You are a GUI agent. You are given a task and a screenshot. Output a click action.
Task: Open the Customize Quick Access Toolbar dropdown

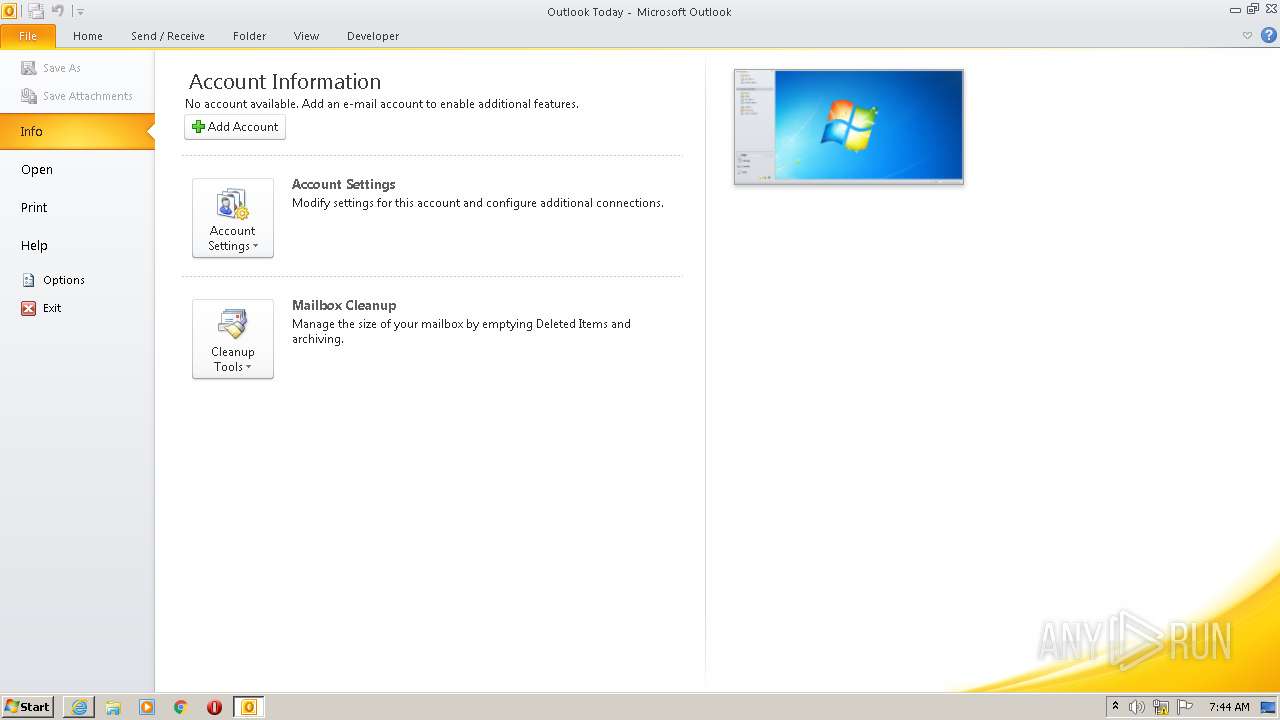(x=80, y=12)
